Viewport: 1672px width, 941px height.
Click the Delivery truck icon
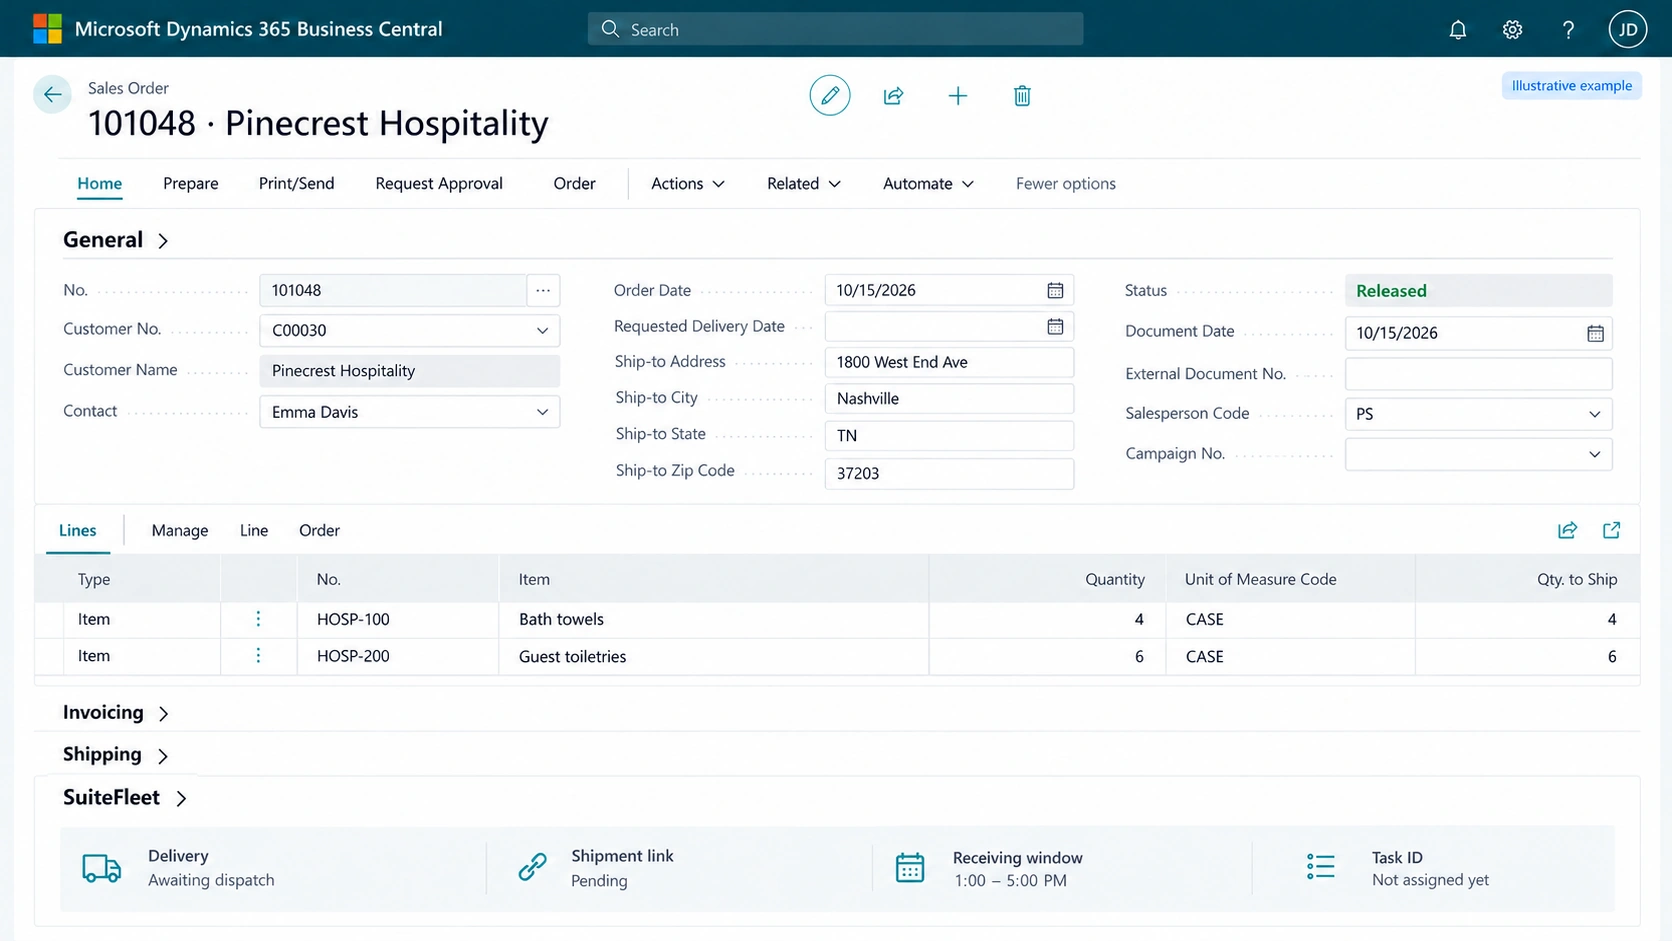point(101,868)
